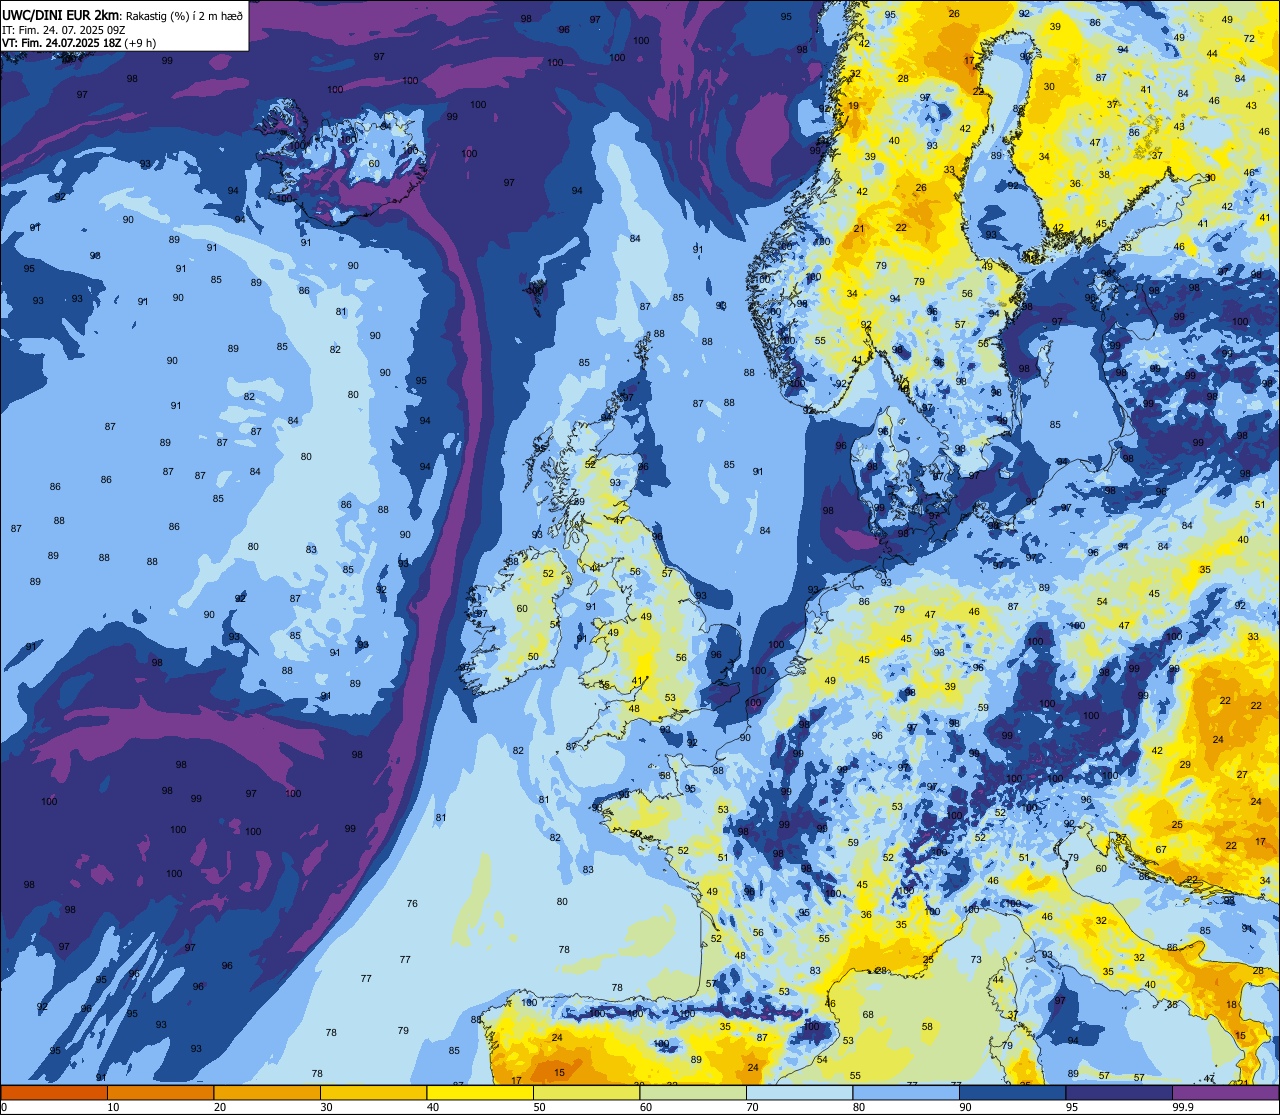This screenshot has height=1115, width=1280.
Task: Select the 95–99.9 dark navy legend swatch
Action: [1119, 1093]
